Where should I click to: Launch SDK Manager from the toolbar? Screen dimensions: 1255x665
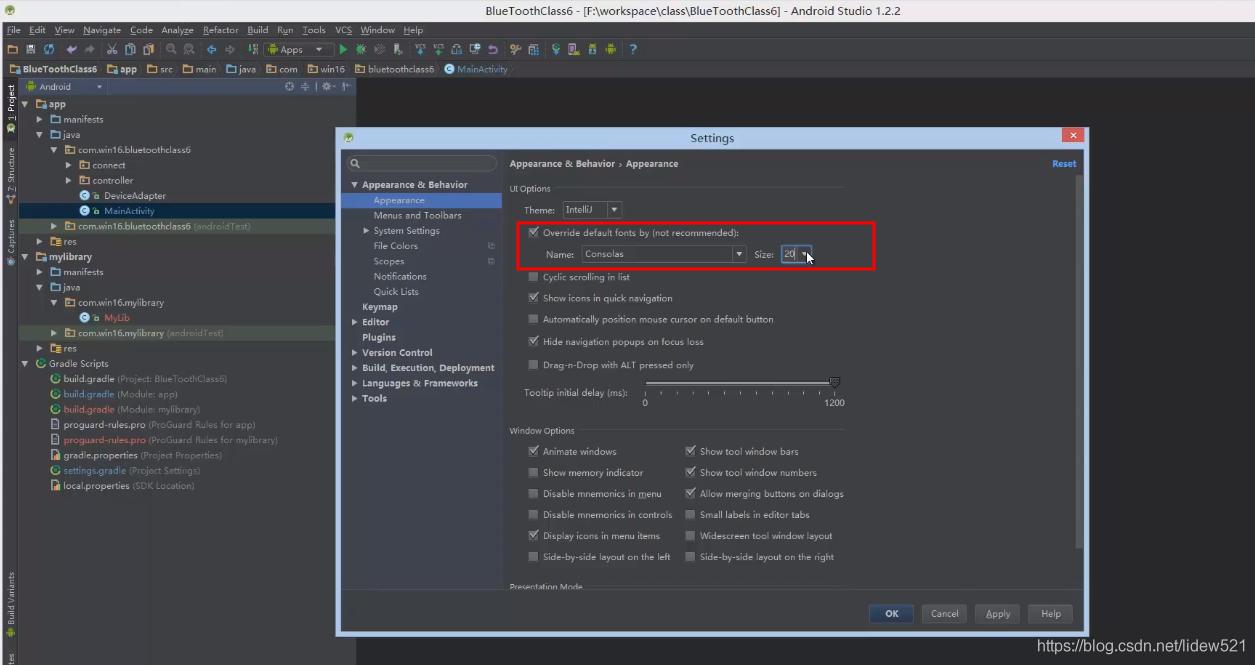592,48
